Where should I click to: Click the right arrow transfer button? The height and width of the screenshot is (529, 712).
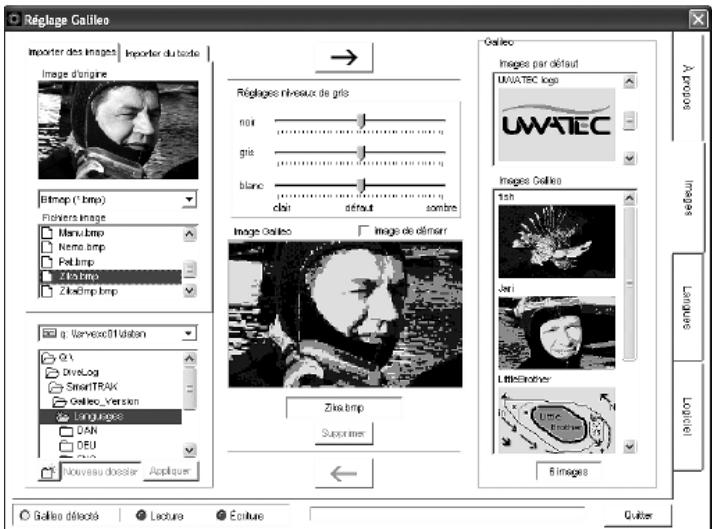344,57
